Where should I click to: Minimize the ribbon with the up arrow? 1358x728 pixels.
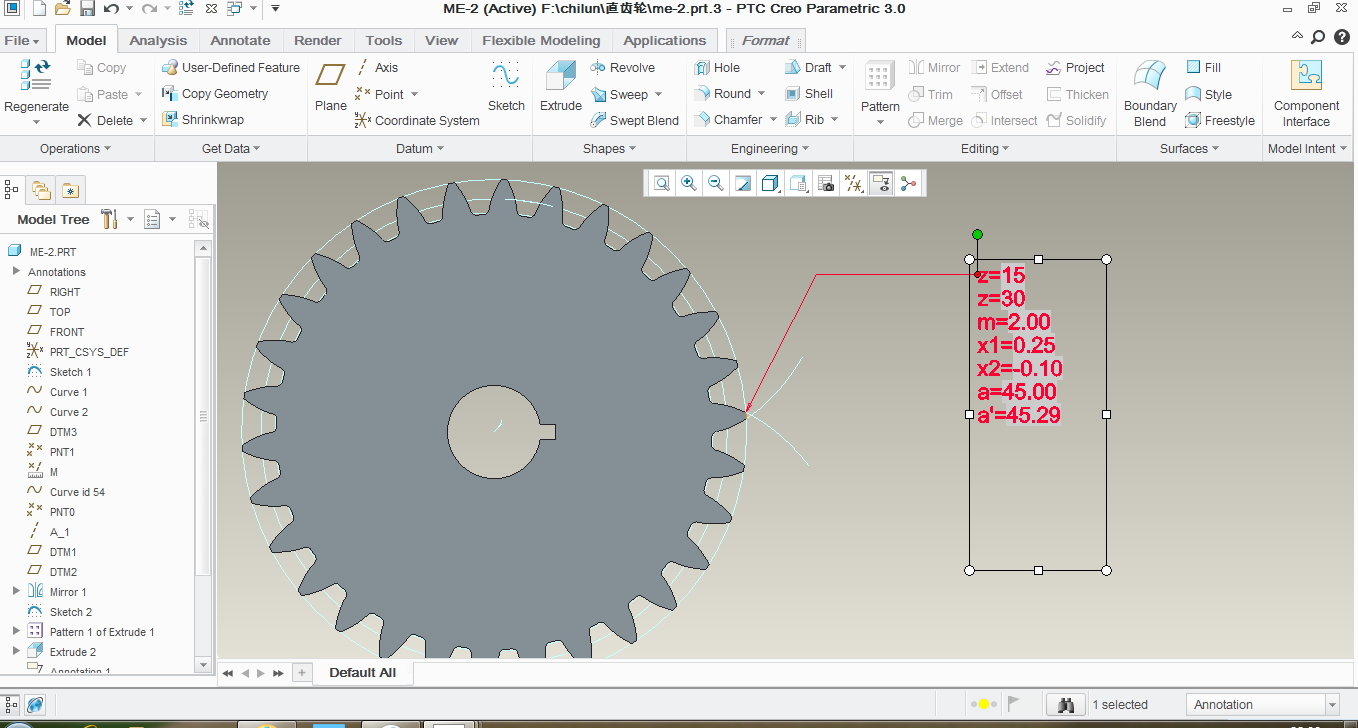coord(1297,37)
